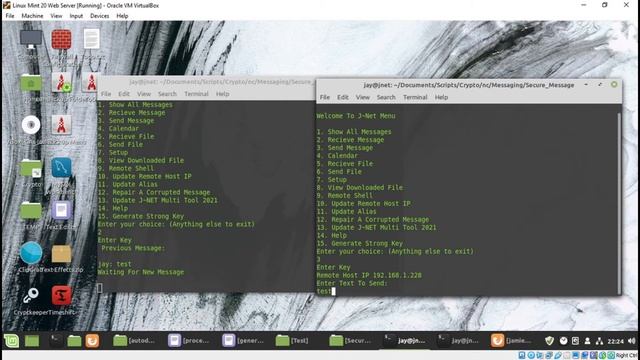Open VirtualBox Input menu
The image size is (640, 360).
pos(76,16)
